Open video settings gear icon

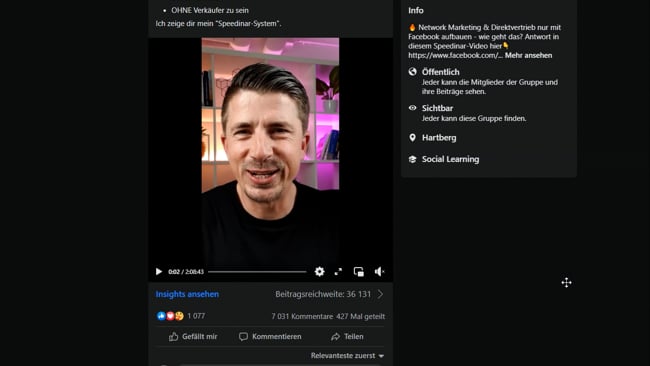coord(319,271)
